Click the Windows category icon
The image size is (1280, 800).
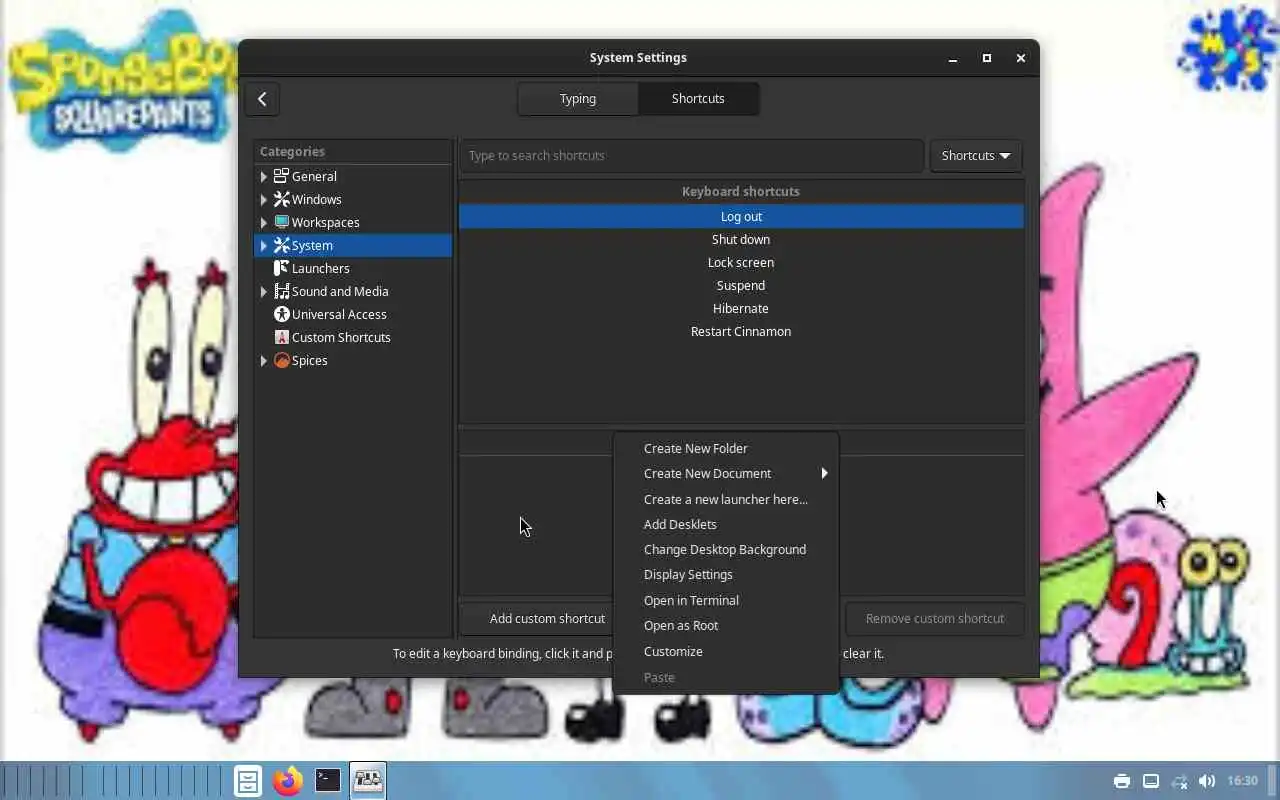pos(282,199)
